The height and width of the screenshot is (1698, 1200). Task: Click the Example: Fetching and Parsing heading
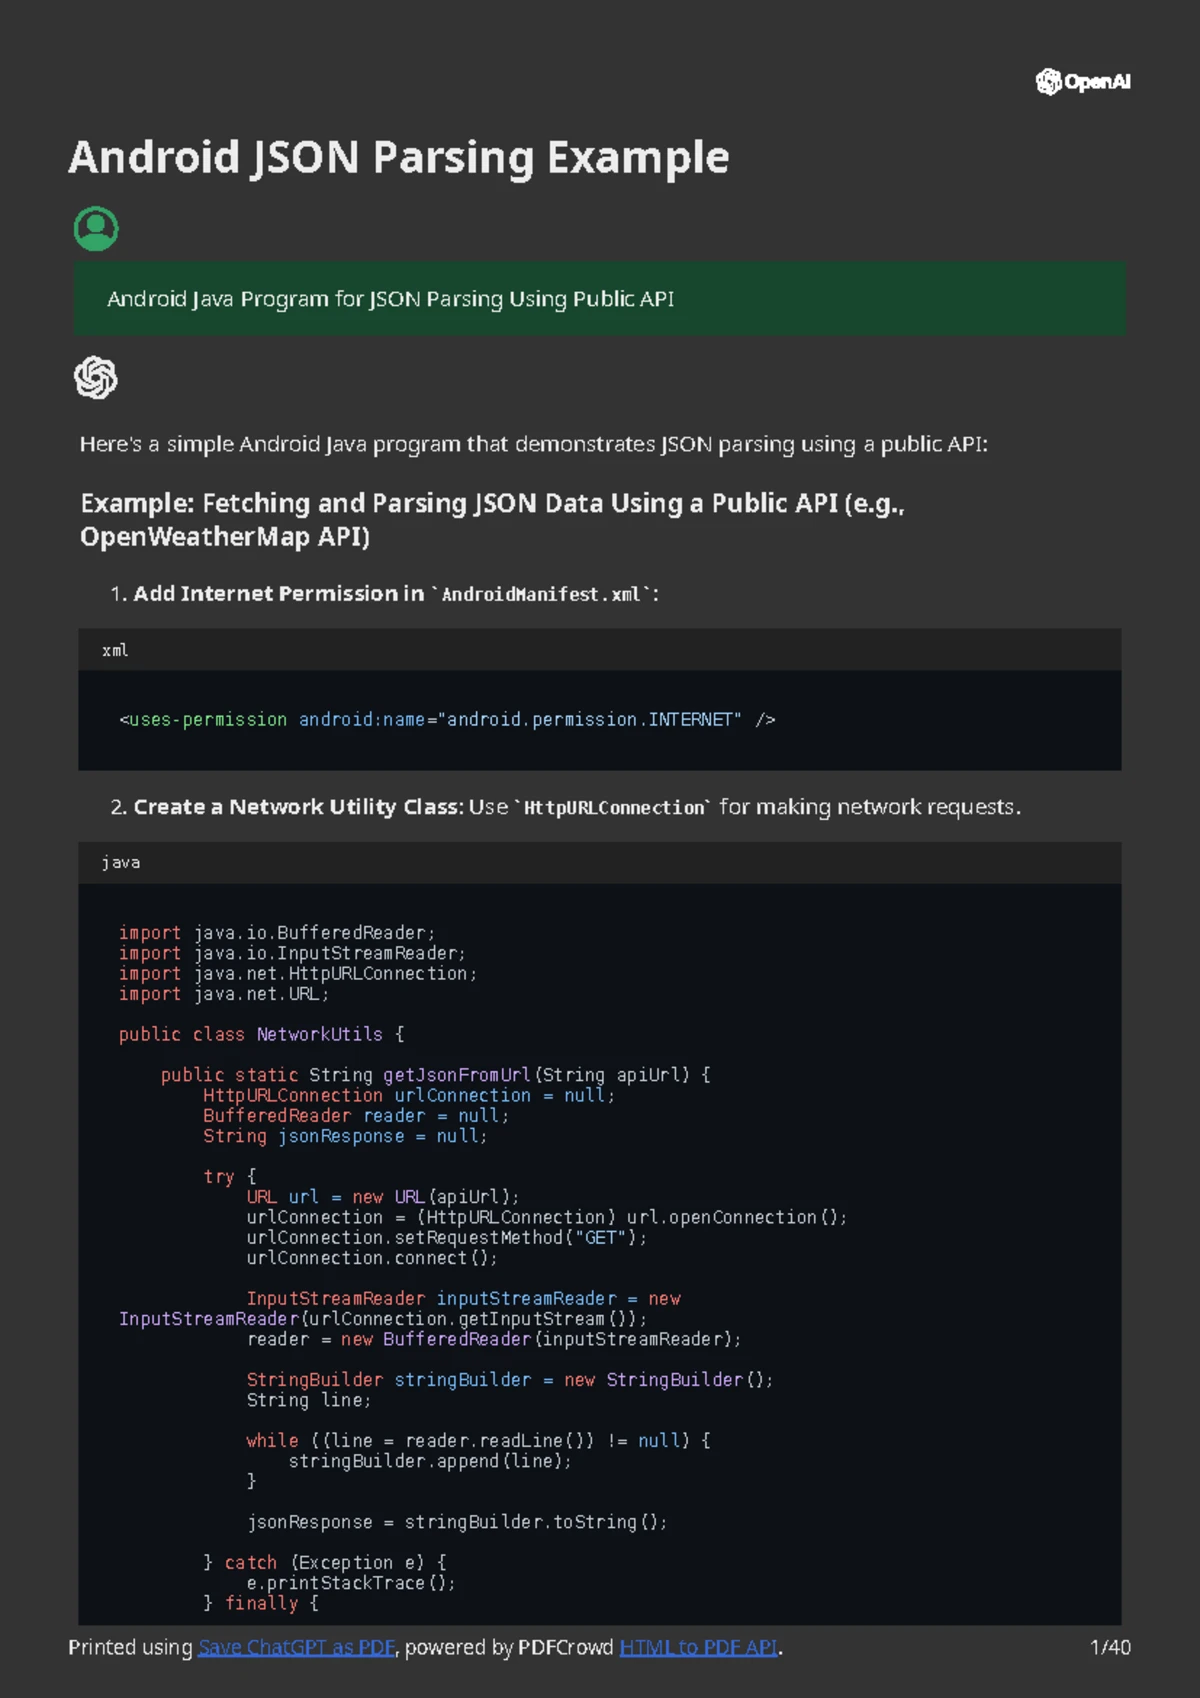(492, 519)
